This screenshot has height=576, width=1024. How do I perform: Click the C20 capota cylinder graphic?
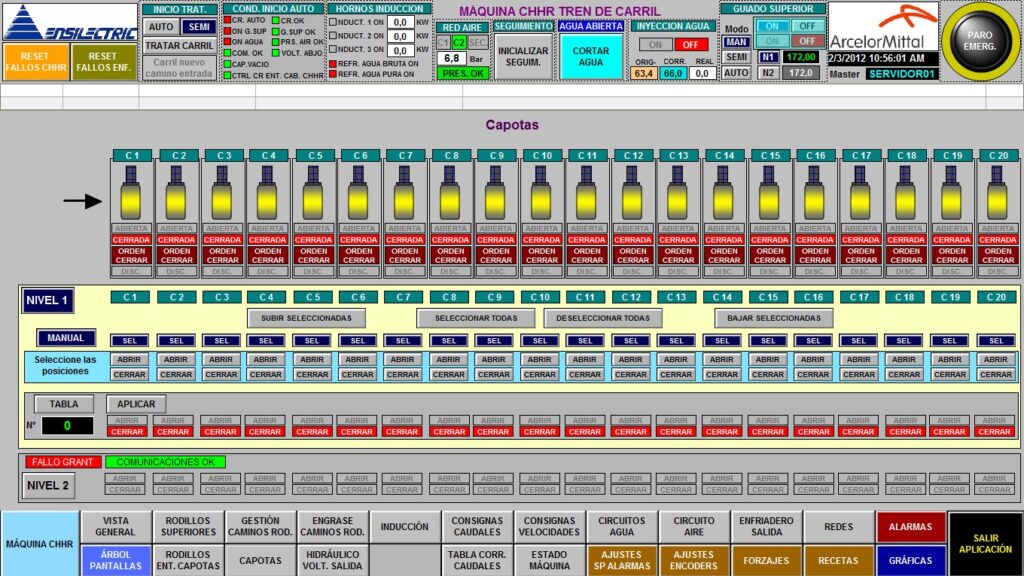click(x=997, y=194)
